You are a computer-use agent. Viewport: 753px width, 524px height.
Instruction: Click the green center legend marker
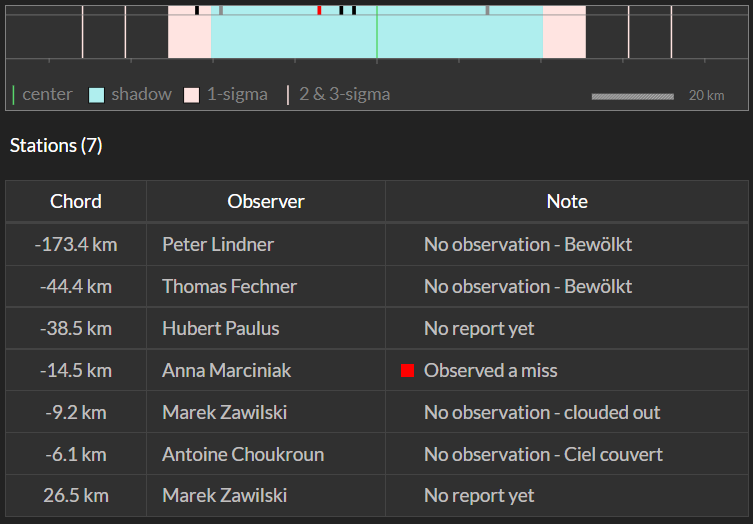click(13, 95)
